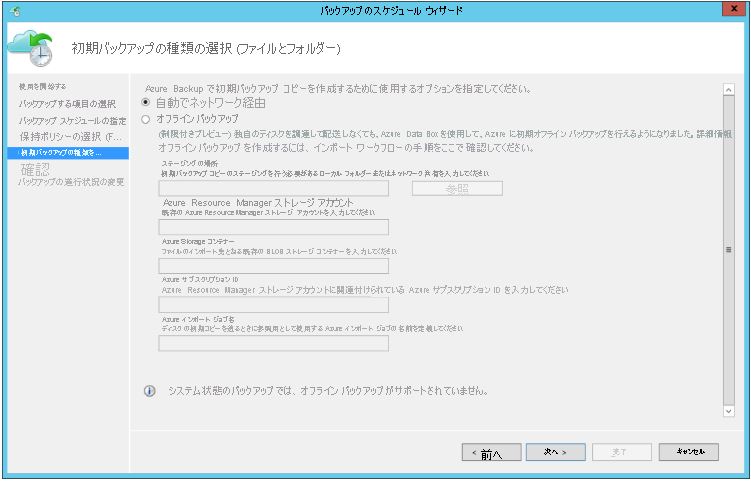Click the キャンセル button
This screenshot has width=751, height=482.
[x=689, y=452]
